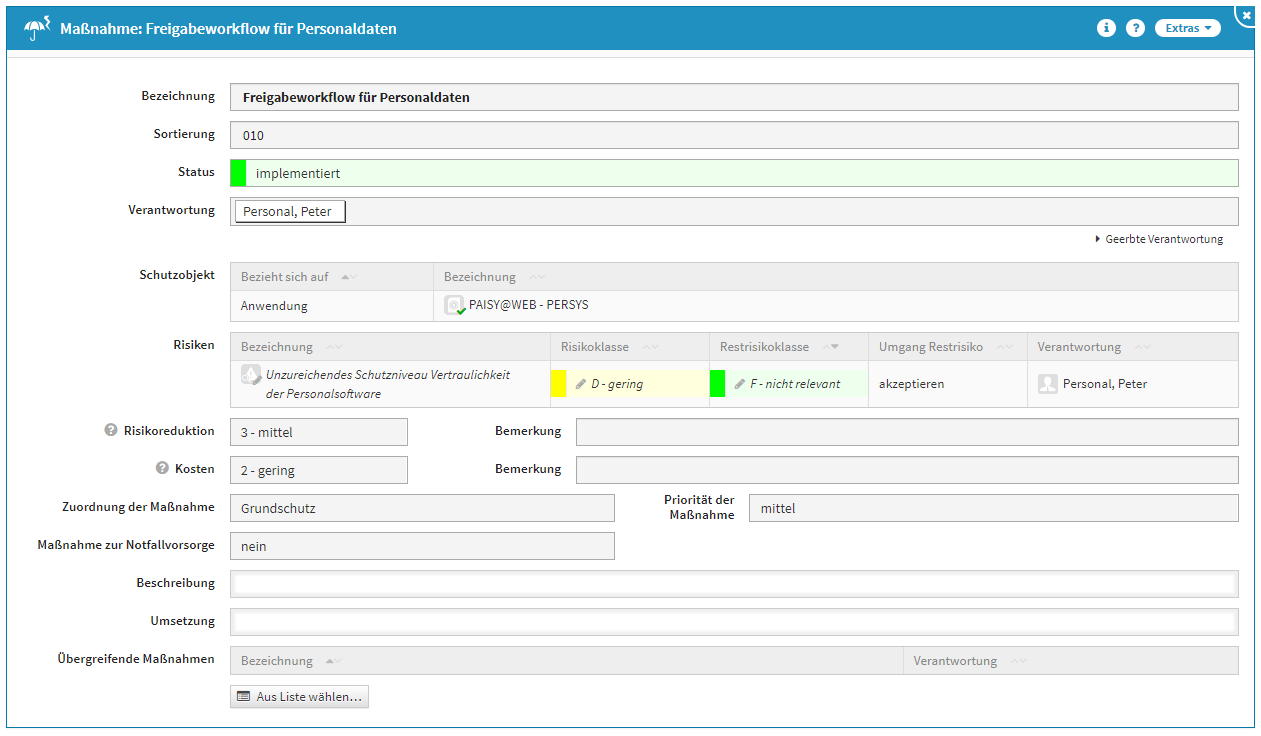Open the help question mark icon
Viewport: 1261px width, 736px height.
pos(1135,28)
